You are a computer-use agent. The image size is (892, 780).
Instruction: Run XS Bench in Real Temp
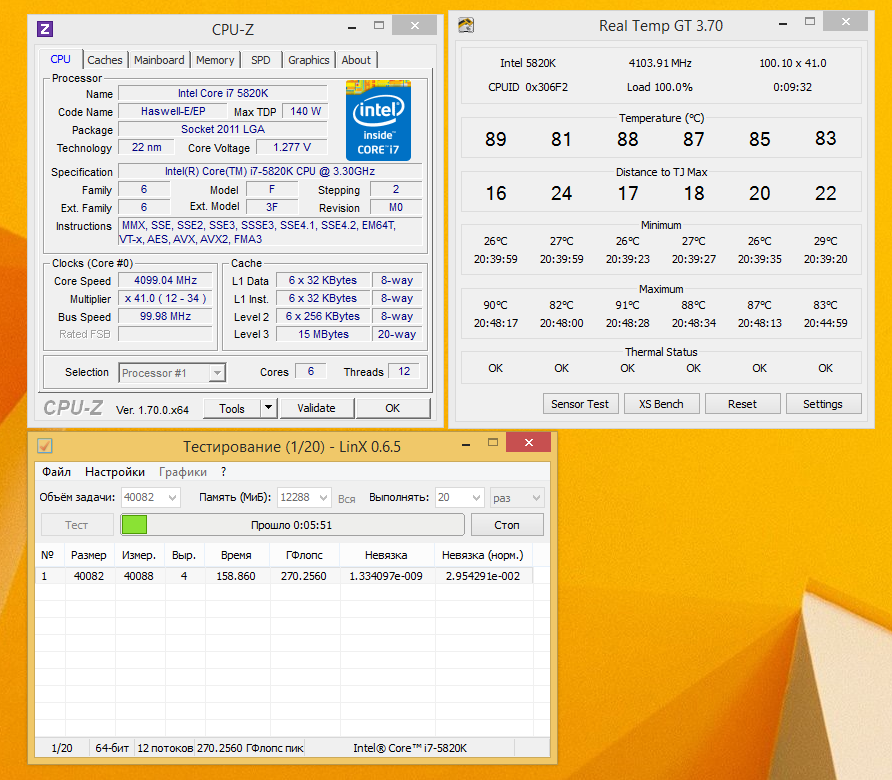click(661, 404)
